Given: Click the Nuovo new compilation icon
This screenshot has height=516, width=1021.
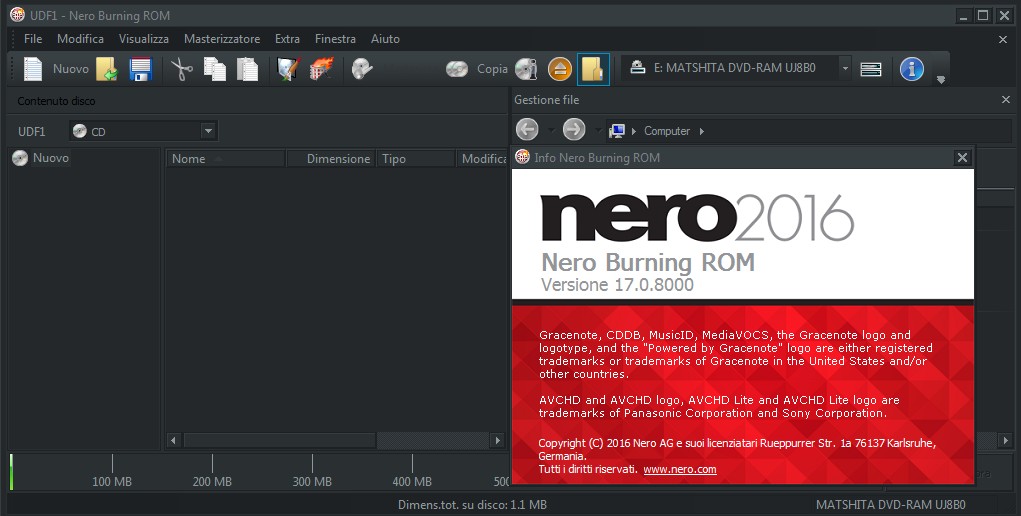Looking at the screenshot, I should tap(33, 68).
